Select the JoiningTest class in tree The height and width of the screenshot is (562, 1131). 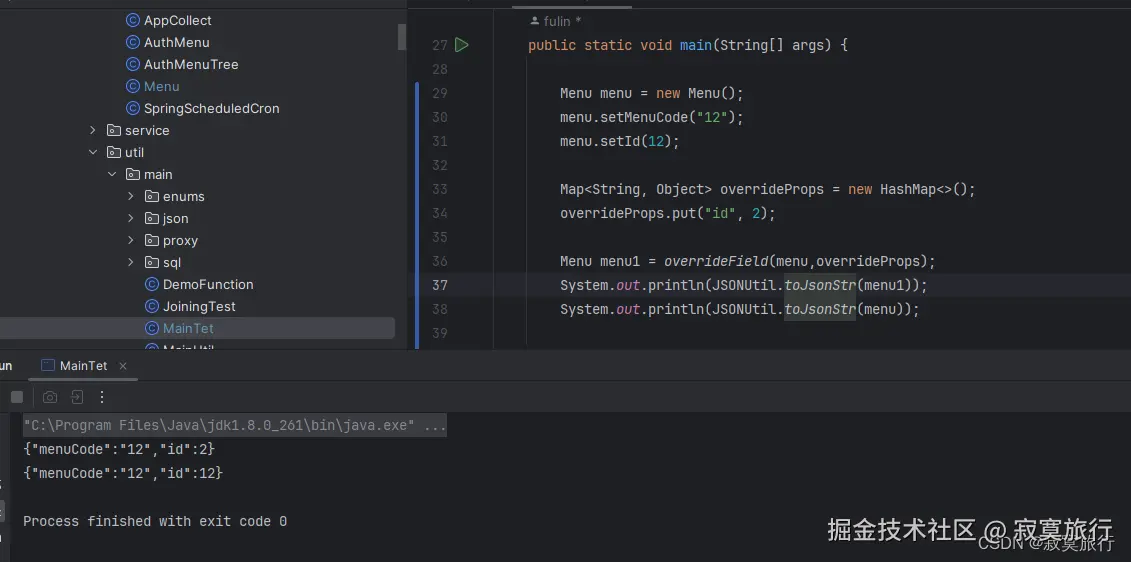click(199, 306)
